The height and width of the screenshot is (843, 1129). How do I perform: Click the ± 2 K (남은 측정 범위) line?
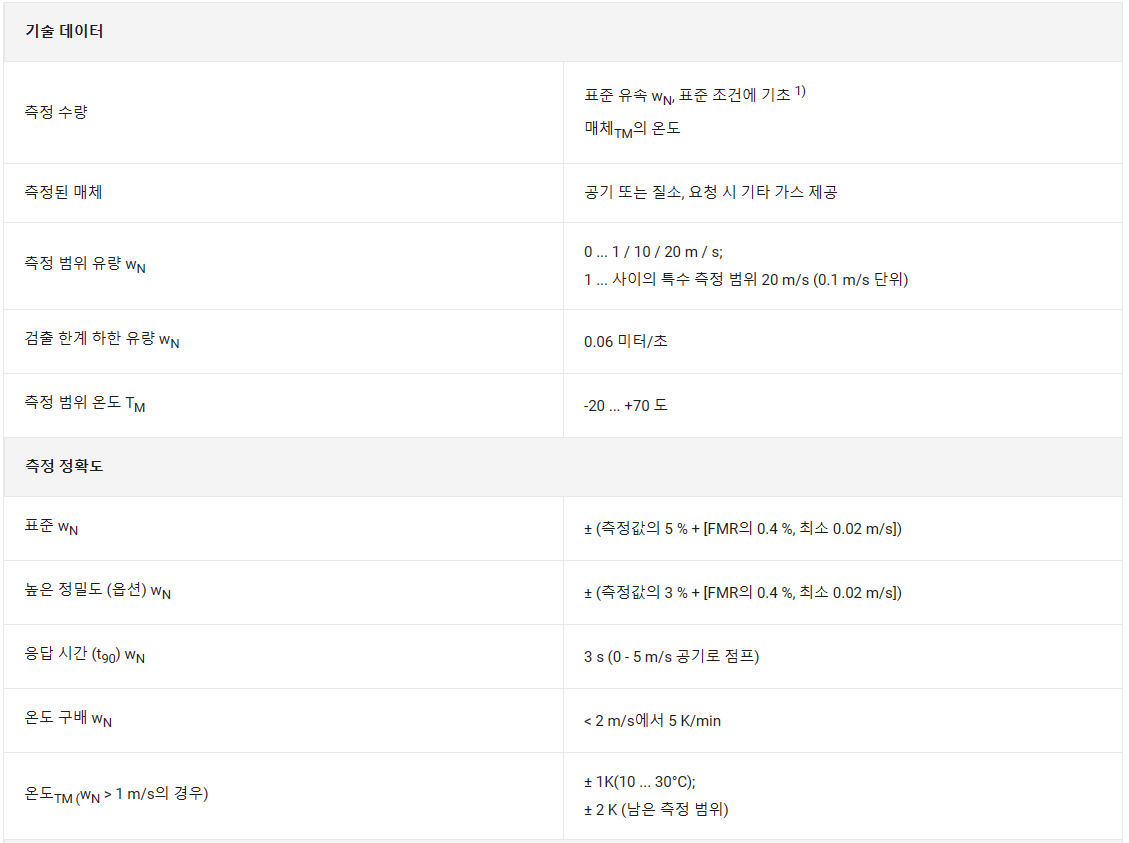tap(656, 810)
